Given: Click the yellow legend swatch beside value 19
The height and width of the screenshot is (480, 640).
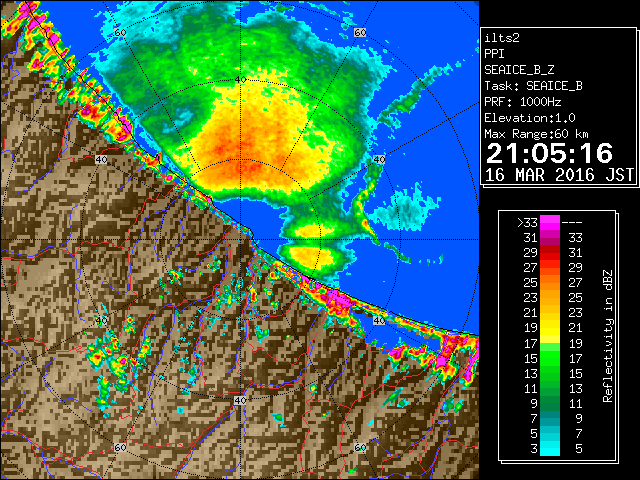Looking at the screenshot, I should coord(550,328).
